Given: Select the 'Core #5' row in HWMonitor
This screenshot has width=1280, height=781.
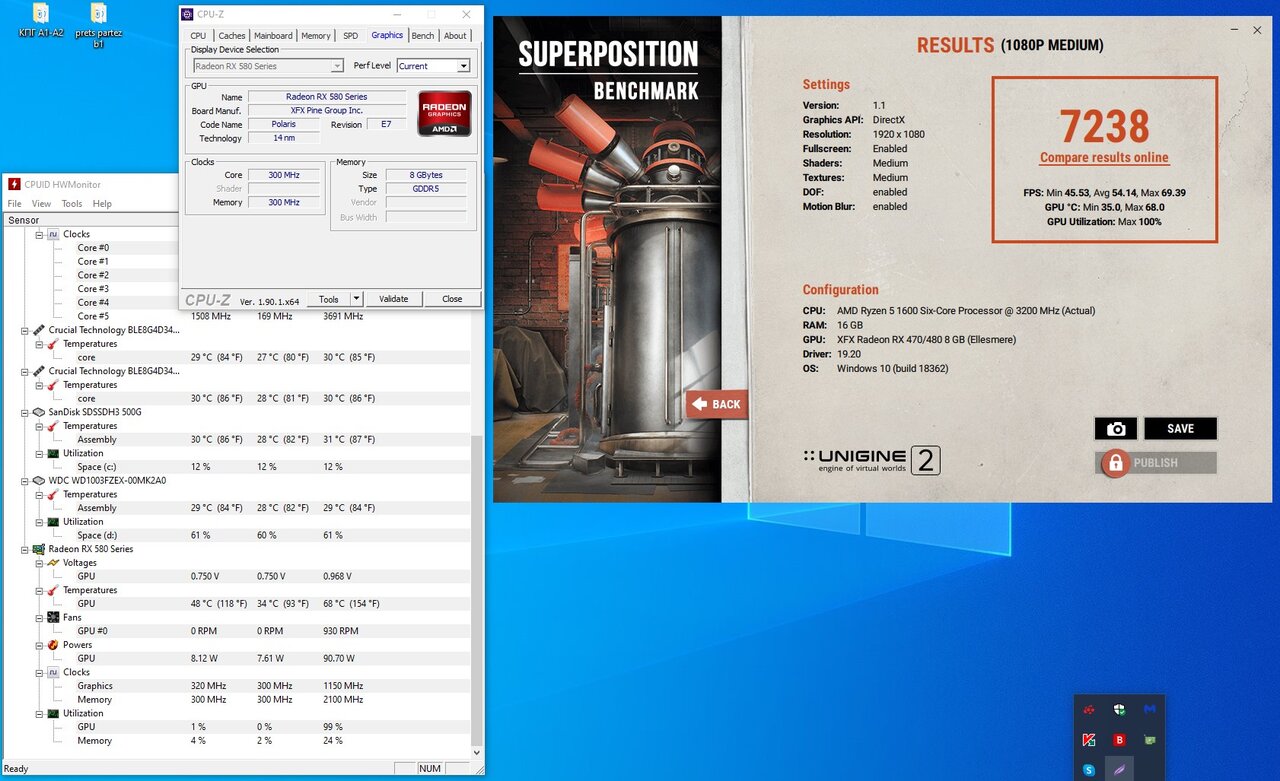Looking at the screenshot, I should [237, 316].
